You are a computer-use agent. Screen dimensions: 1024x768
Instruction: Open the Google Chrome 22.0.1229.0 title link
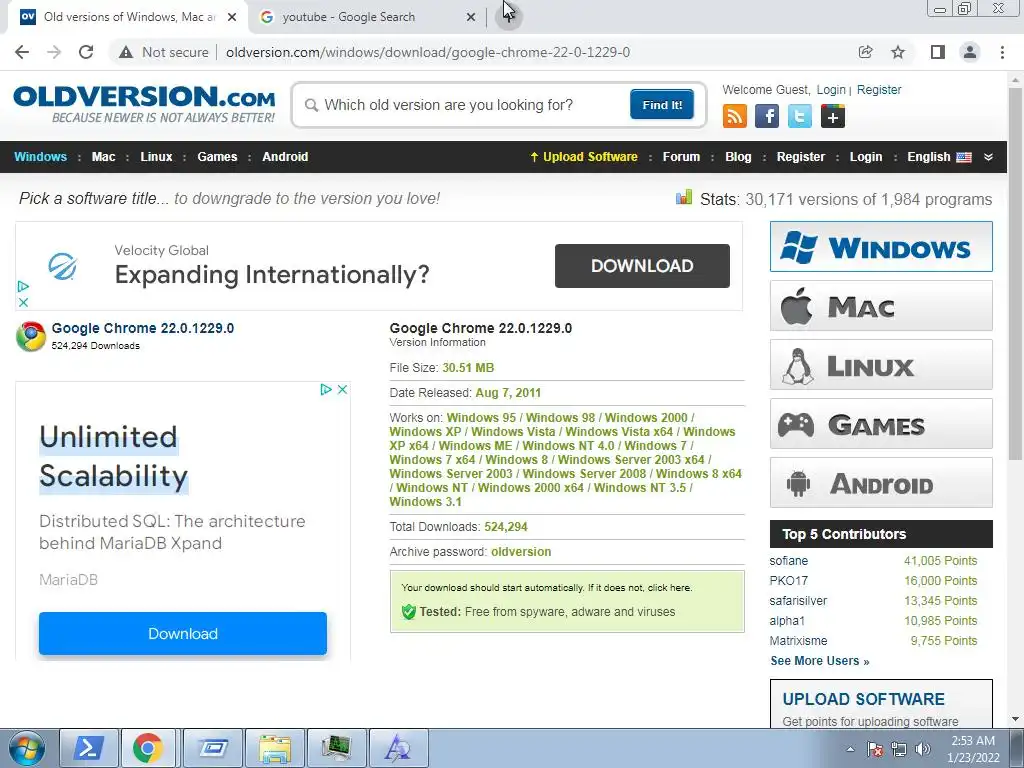pos(142,328)
